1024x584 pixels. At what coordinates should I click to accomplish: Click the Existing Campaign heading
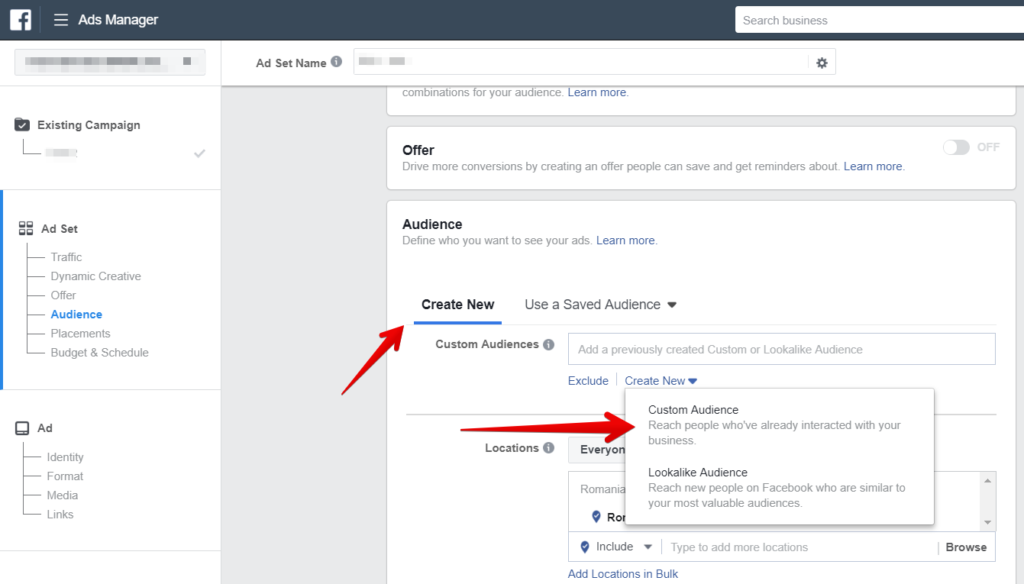89,125
